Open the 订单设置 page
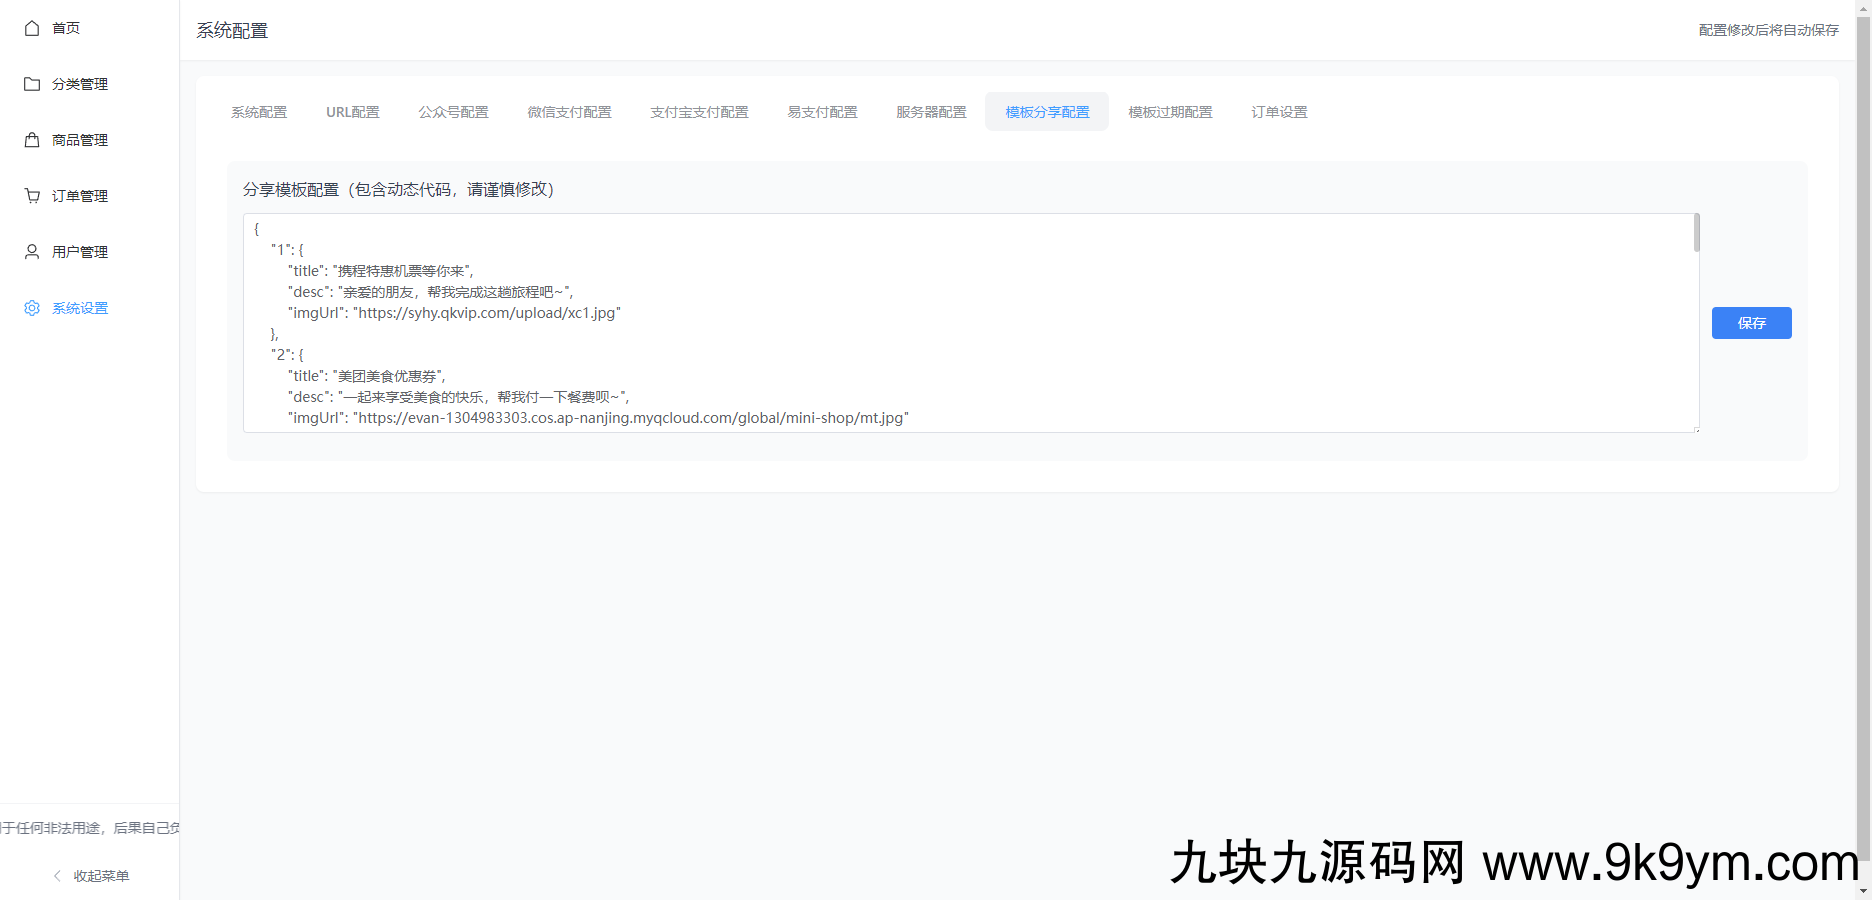The height and width of the screenshot is (900, 1872). point(1279,112)
